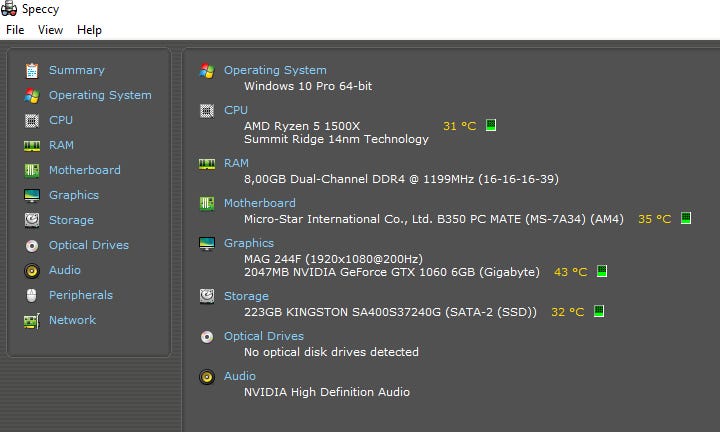Select Summary in the sidebar

(x=77, y=70)
